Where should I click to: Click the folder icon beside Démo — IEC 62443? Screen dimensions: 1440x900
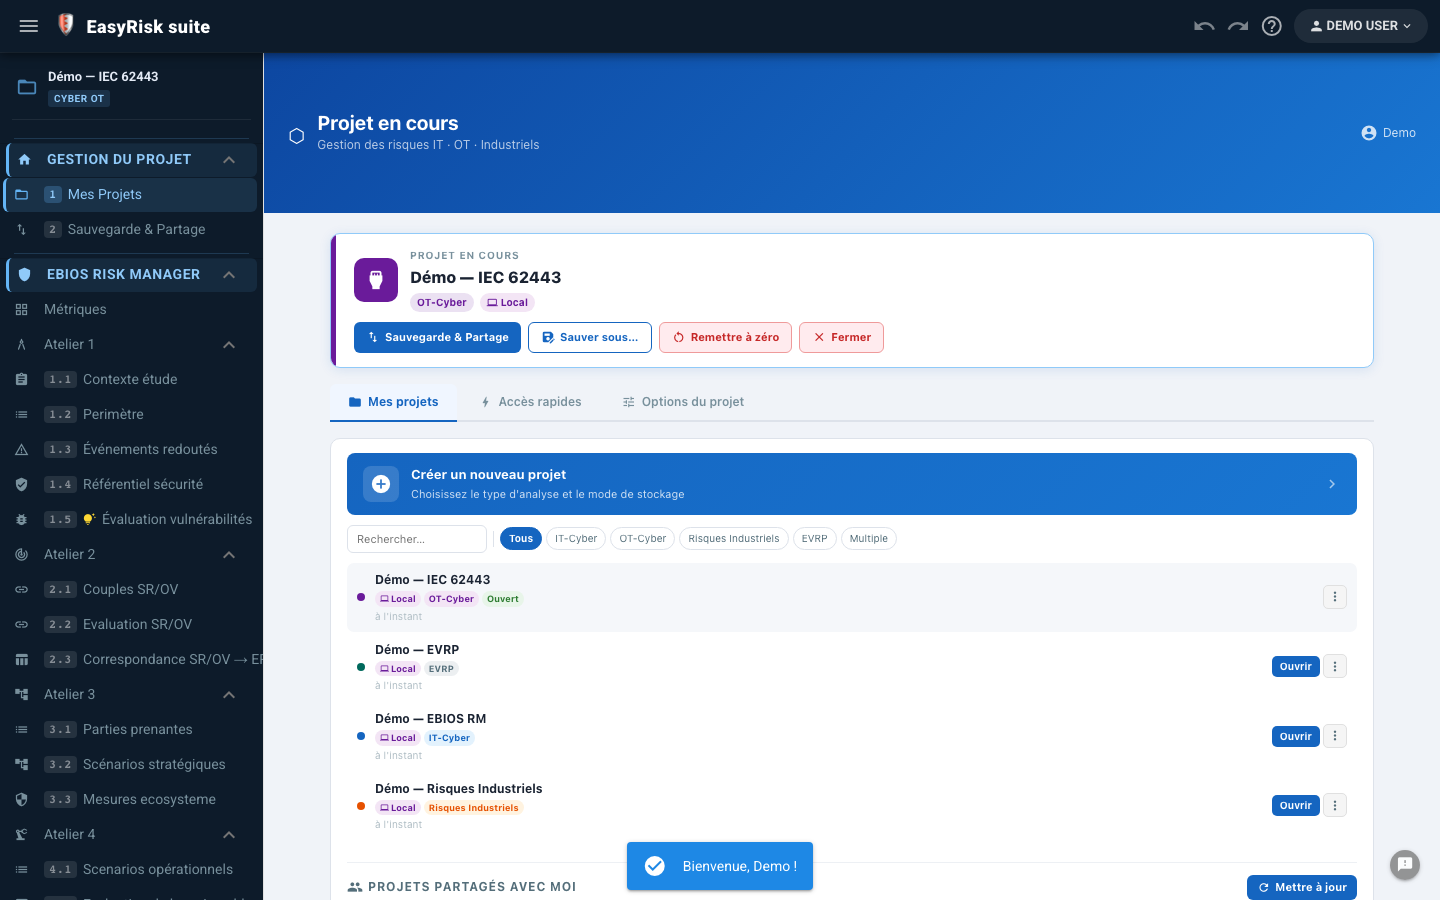(27, 87)
